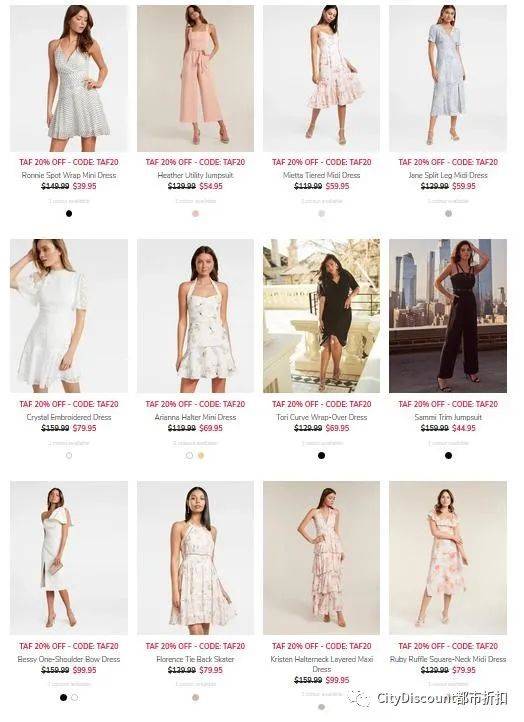Open the Sammi Trim Jumpsuit product image
The width and height of the screenshot is (524, 722).
(x=448, y=316)
